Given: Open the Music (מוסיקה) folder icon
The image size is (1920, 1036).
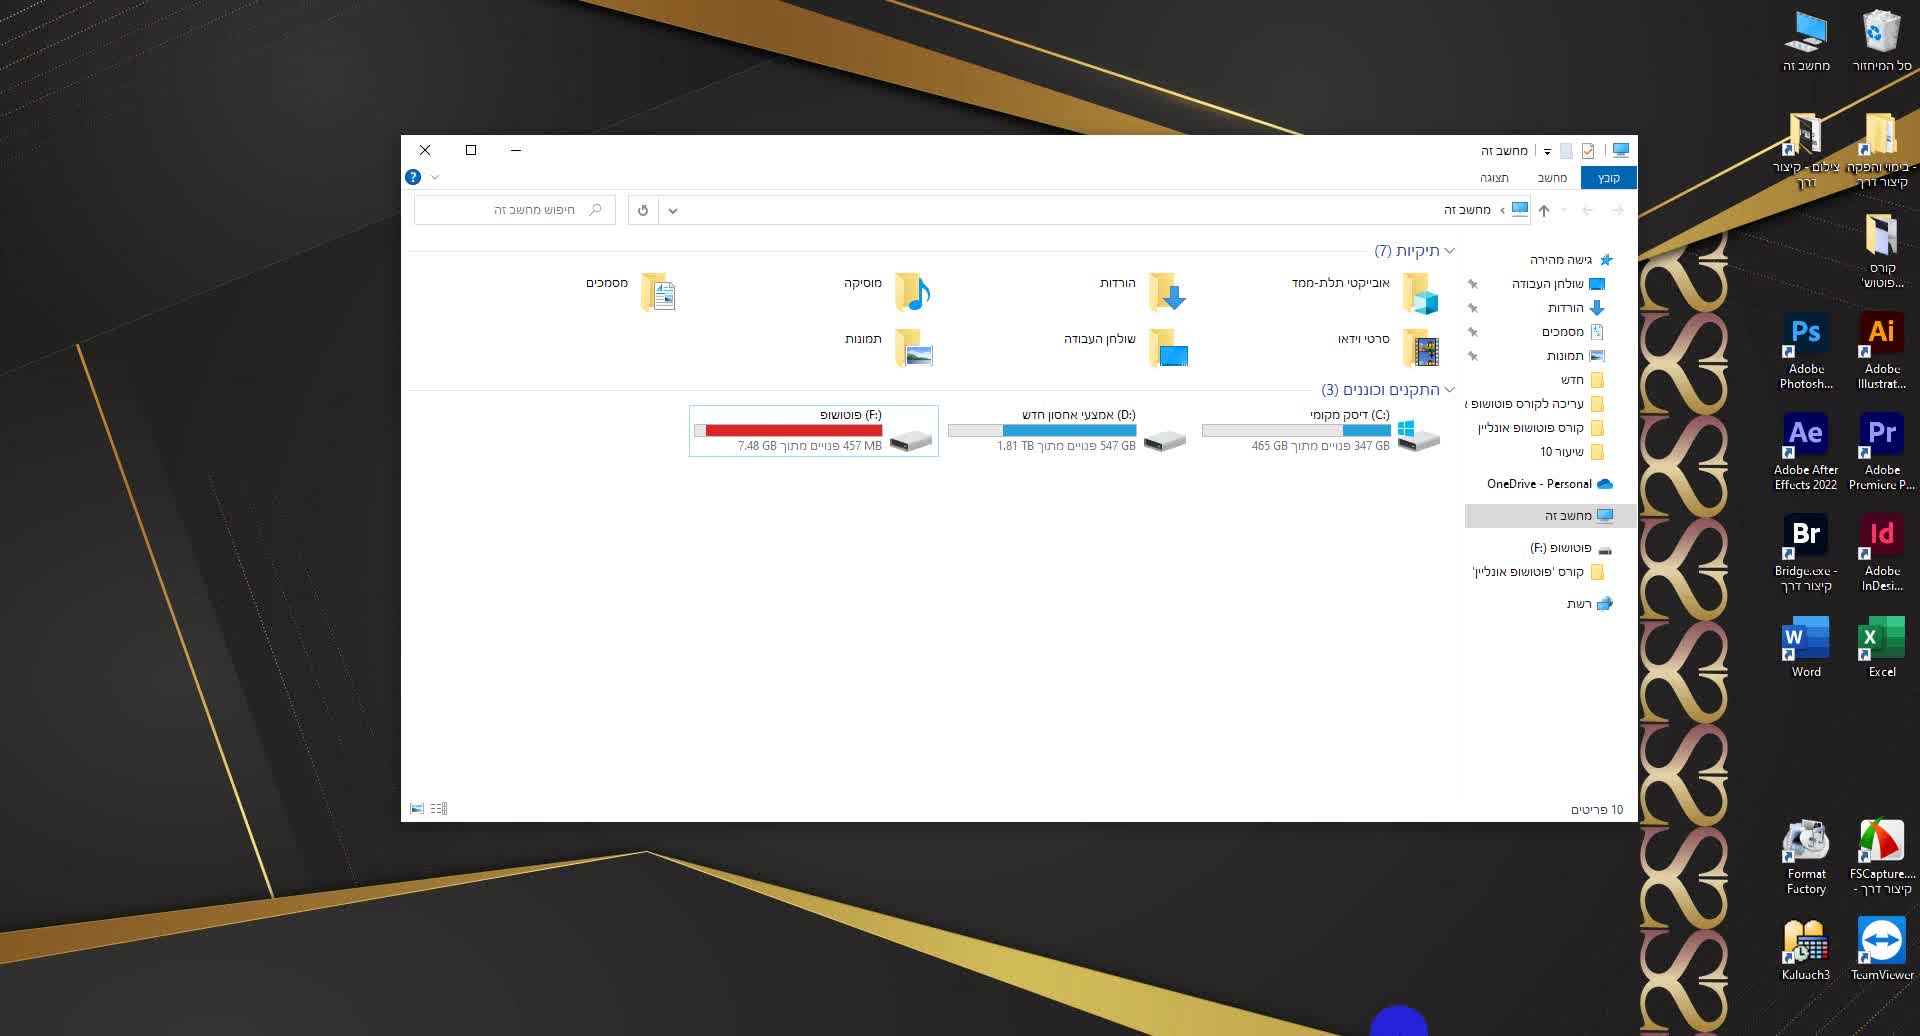Looking at the screenshot, I should 912,292.
